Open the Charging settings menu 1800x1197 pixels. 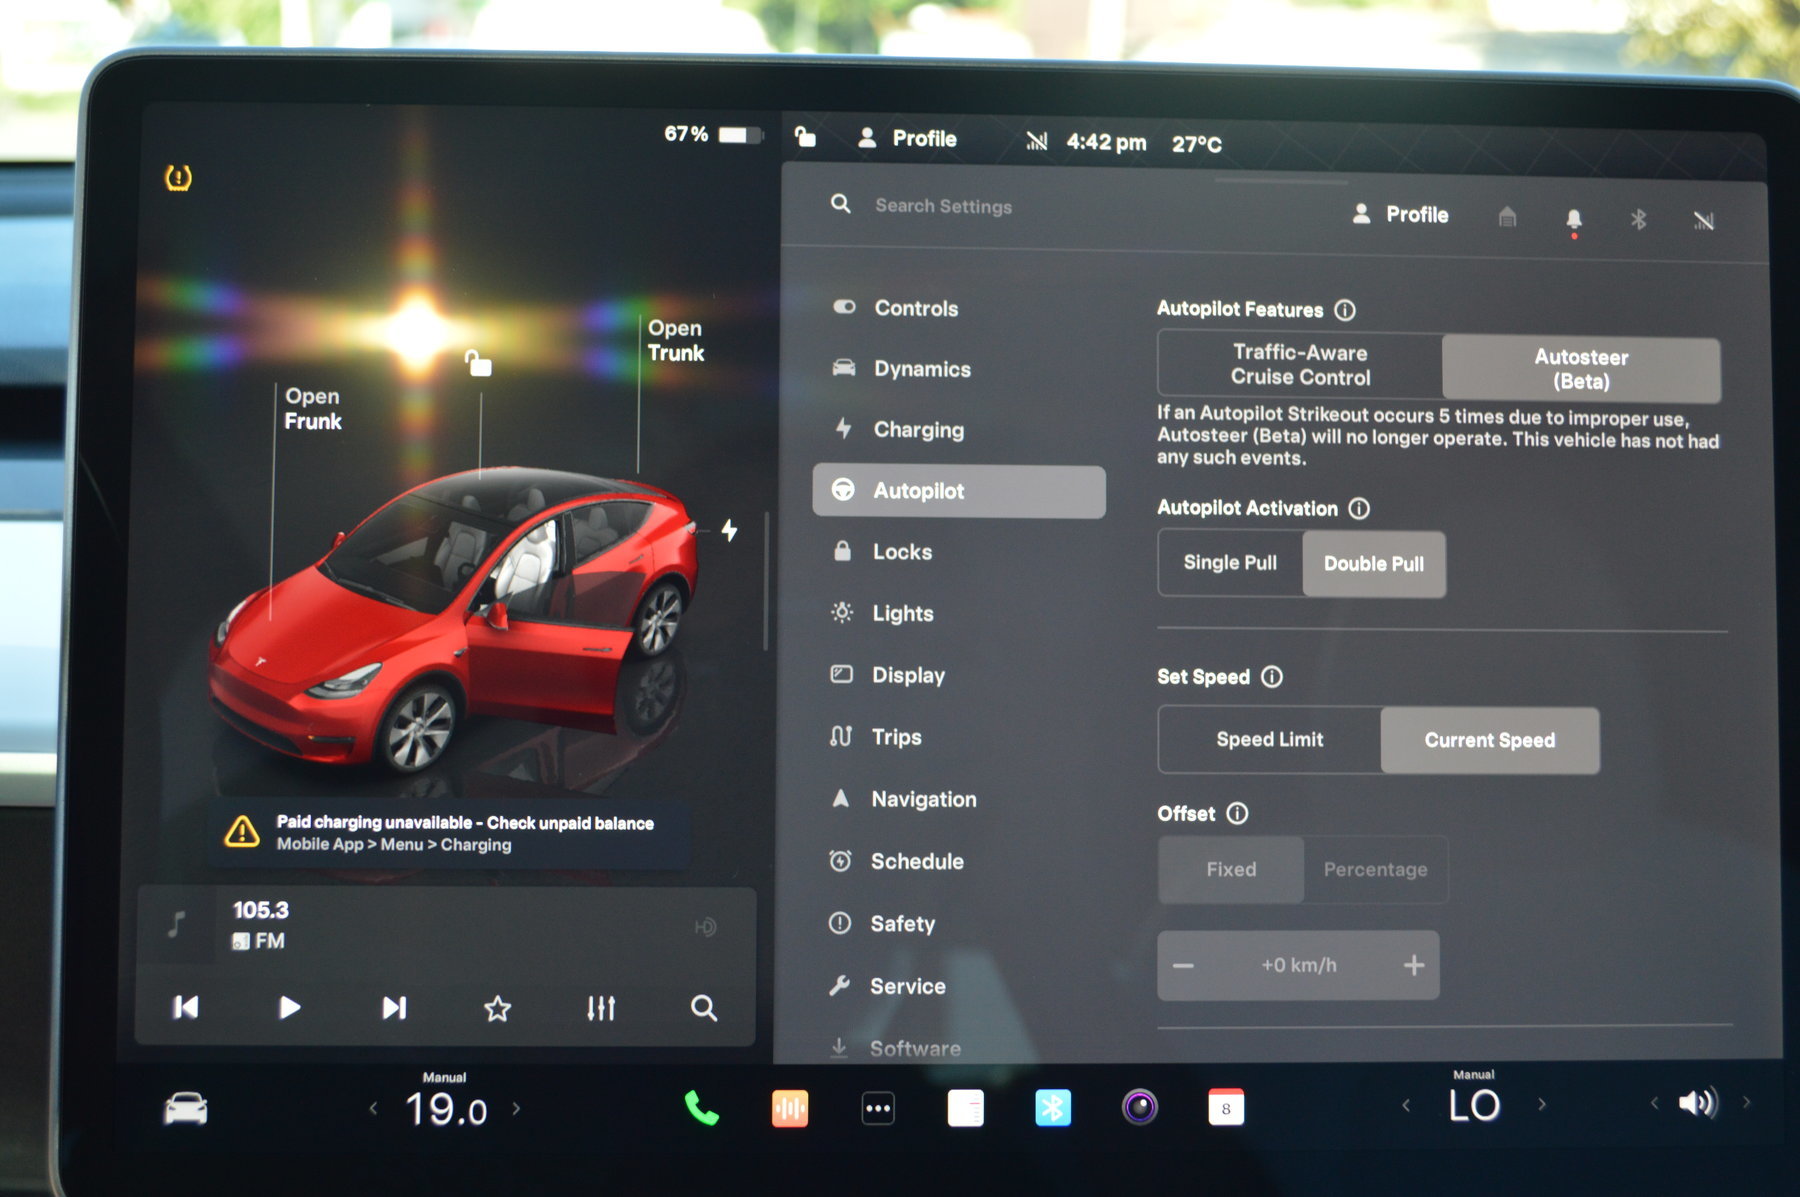coord(918,430)
